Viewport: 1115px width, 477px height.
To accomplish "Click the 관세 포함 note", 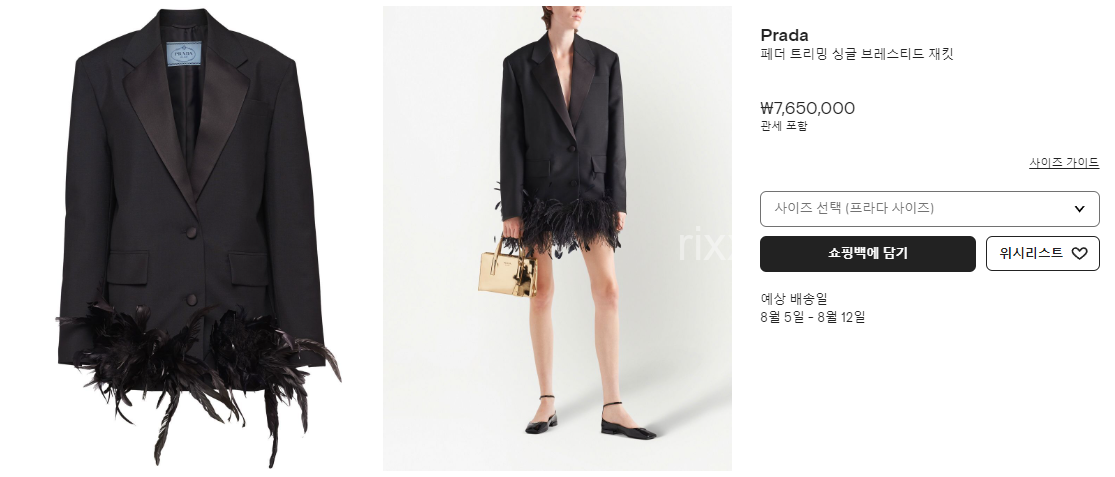I will [x=784, y=127].
